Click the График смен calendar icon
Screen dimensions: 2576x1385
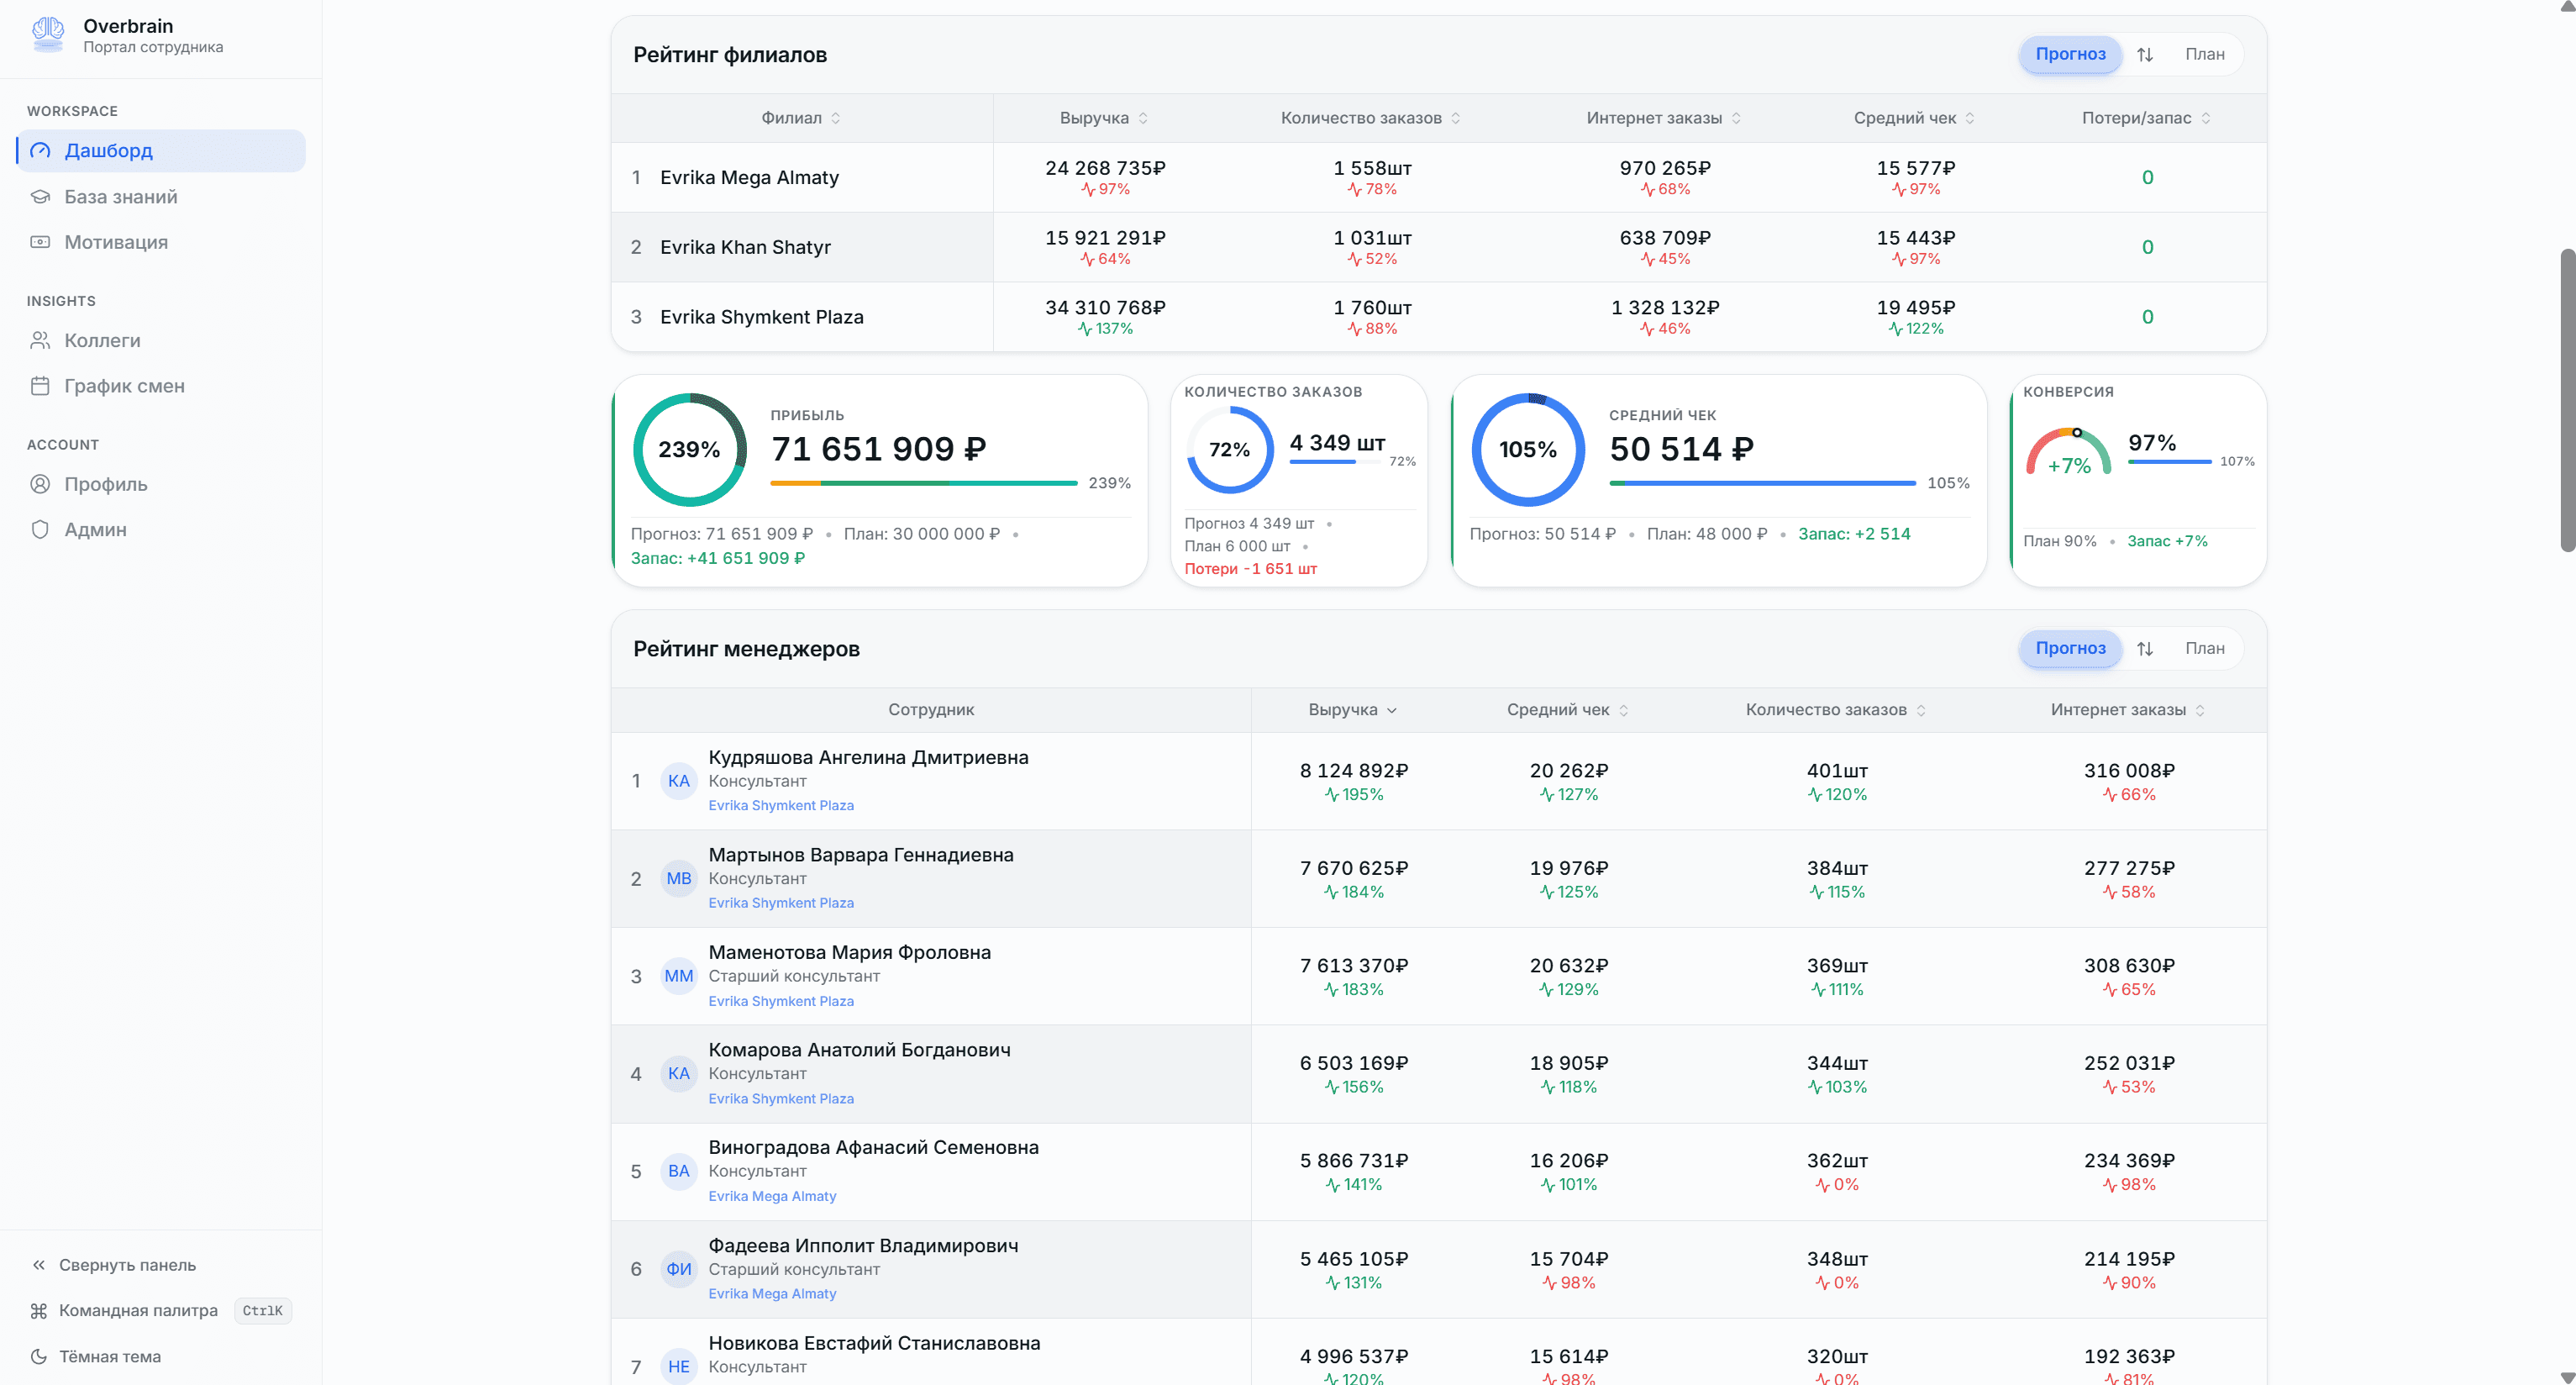click(x=40, y=386)
